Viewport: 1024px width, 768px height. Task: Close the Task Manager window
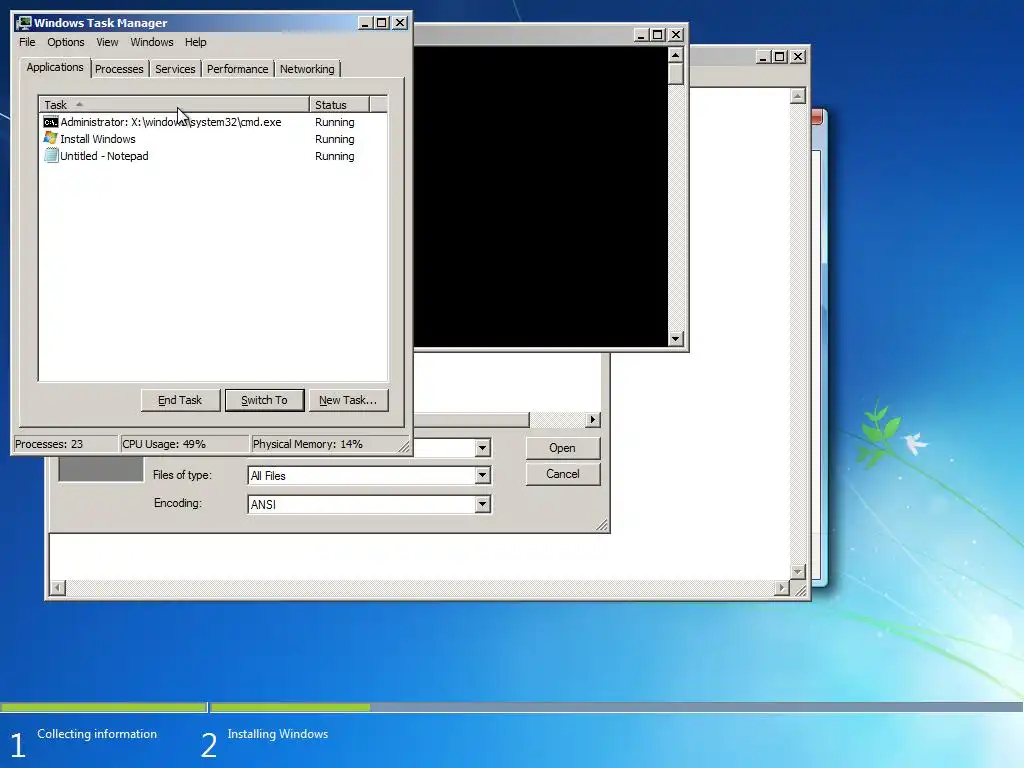pos(400,23)
